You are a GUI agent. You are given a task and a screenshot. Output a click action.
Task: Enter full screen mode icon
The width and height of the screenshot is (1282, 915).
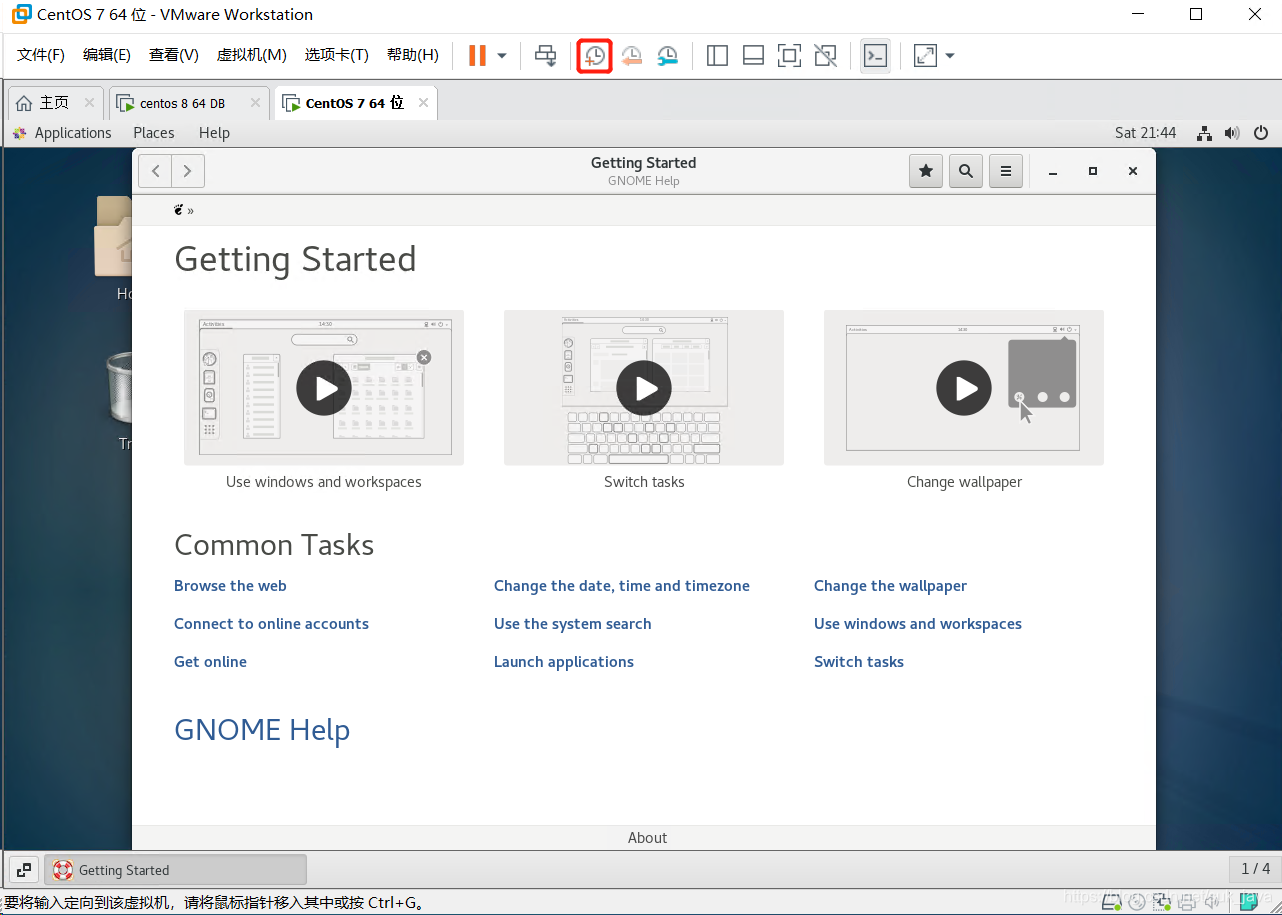tap(789, 56)
